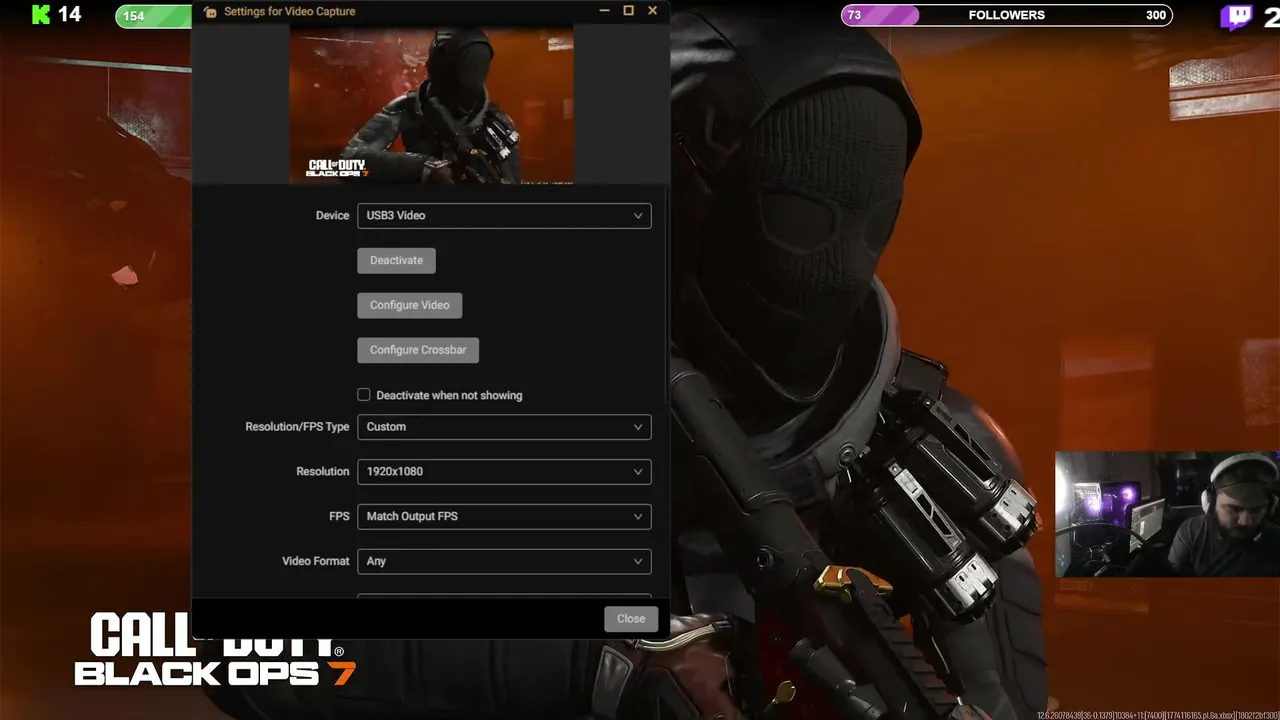Image resolution: width=1280 pixels, height=720 pixels.
Task: Click the Twitch logo in stream overlay
Action: (1236, 16)
